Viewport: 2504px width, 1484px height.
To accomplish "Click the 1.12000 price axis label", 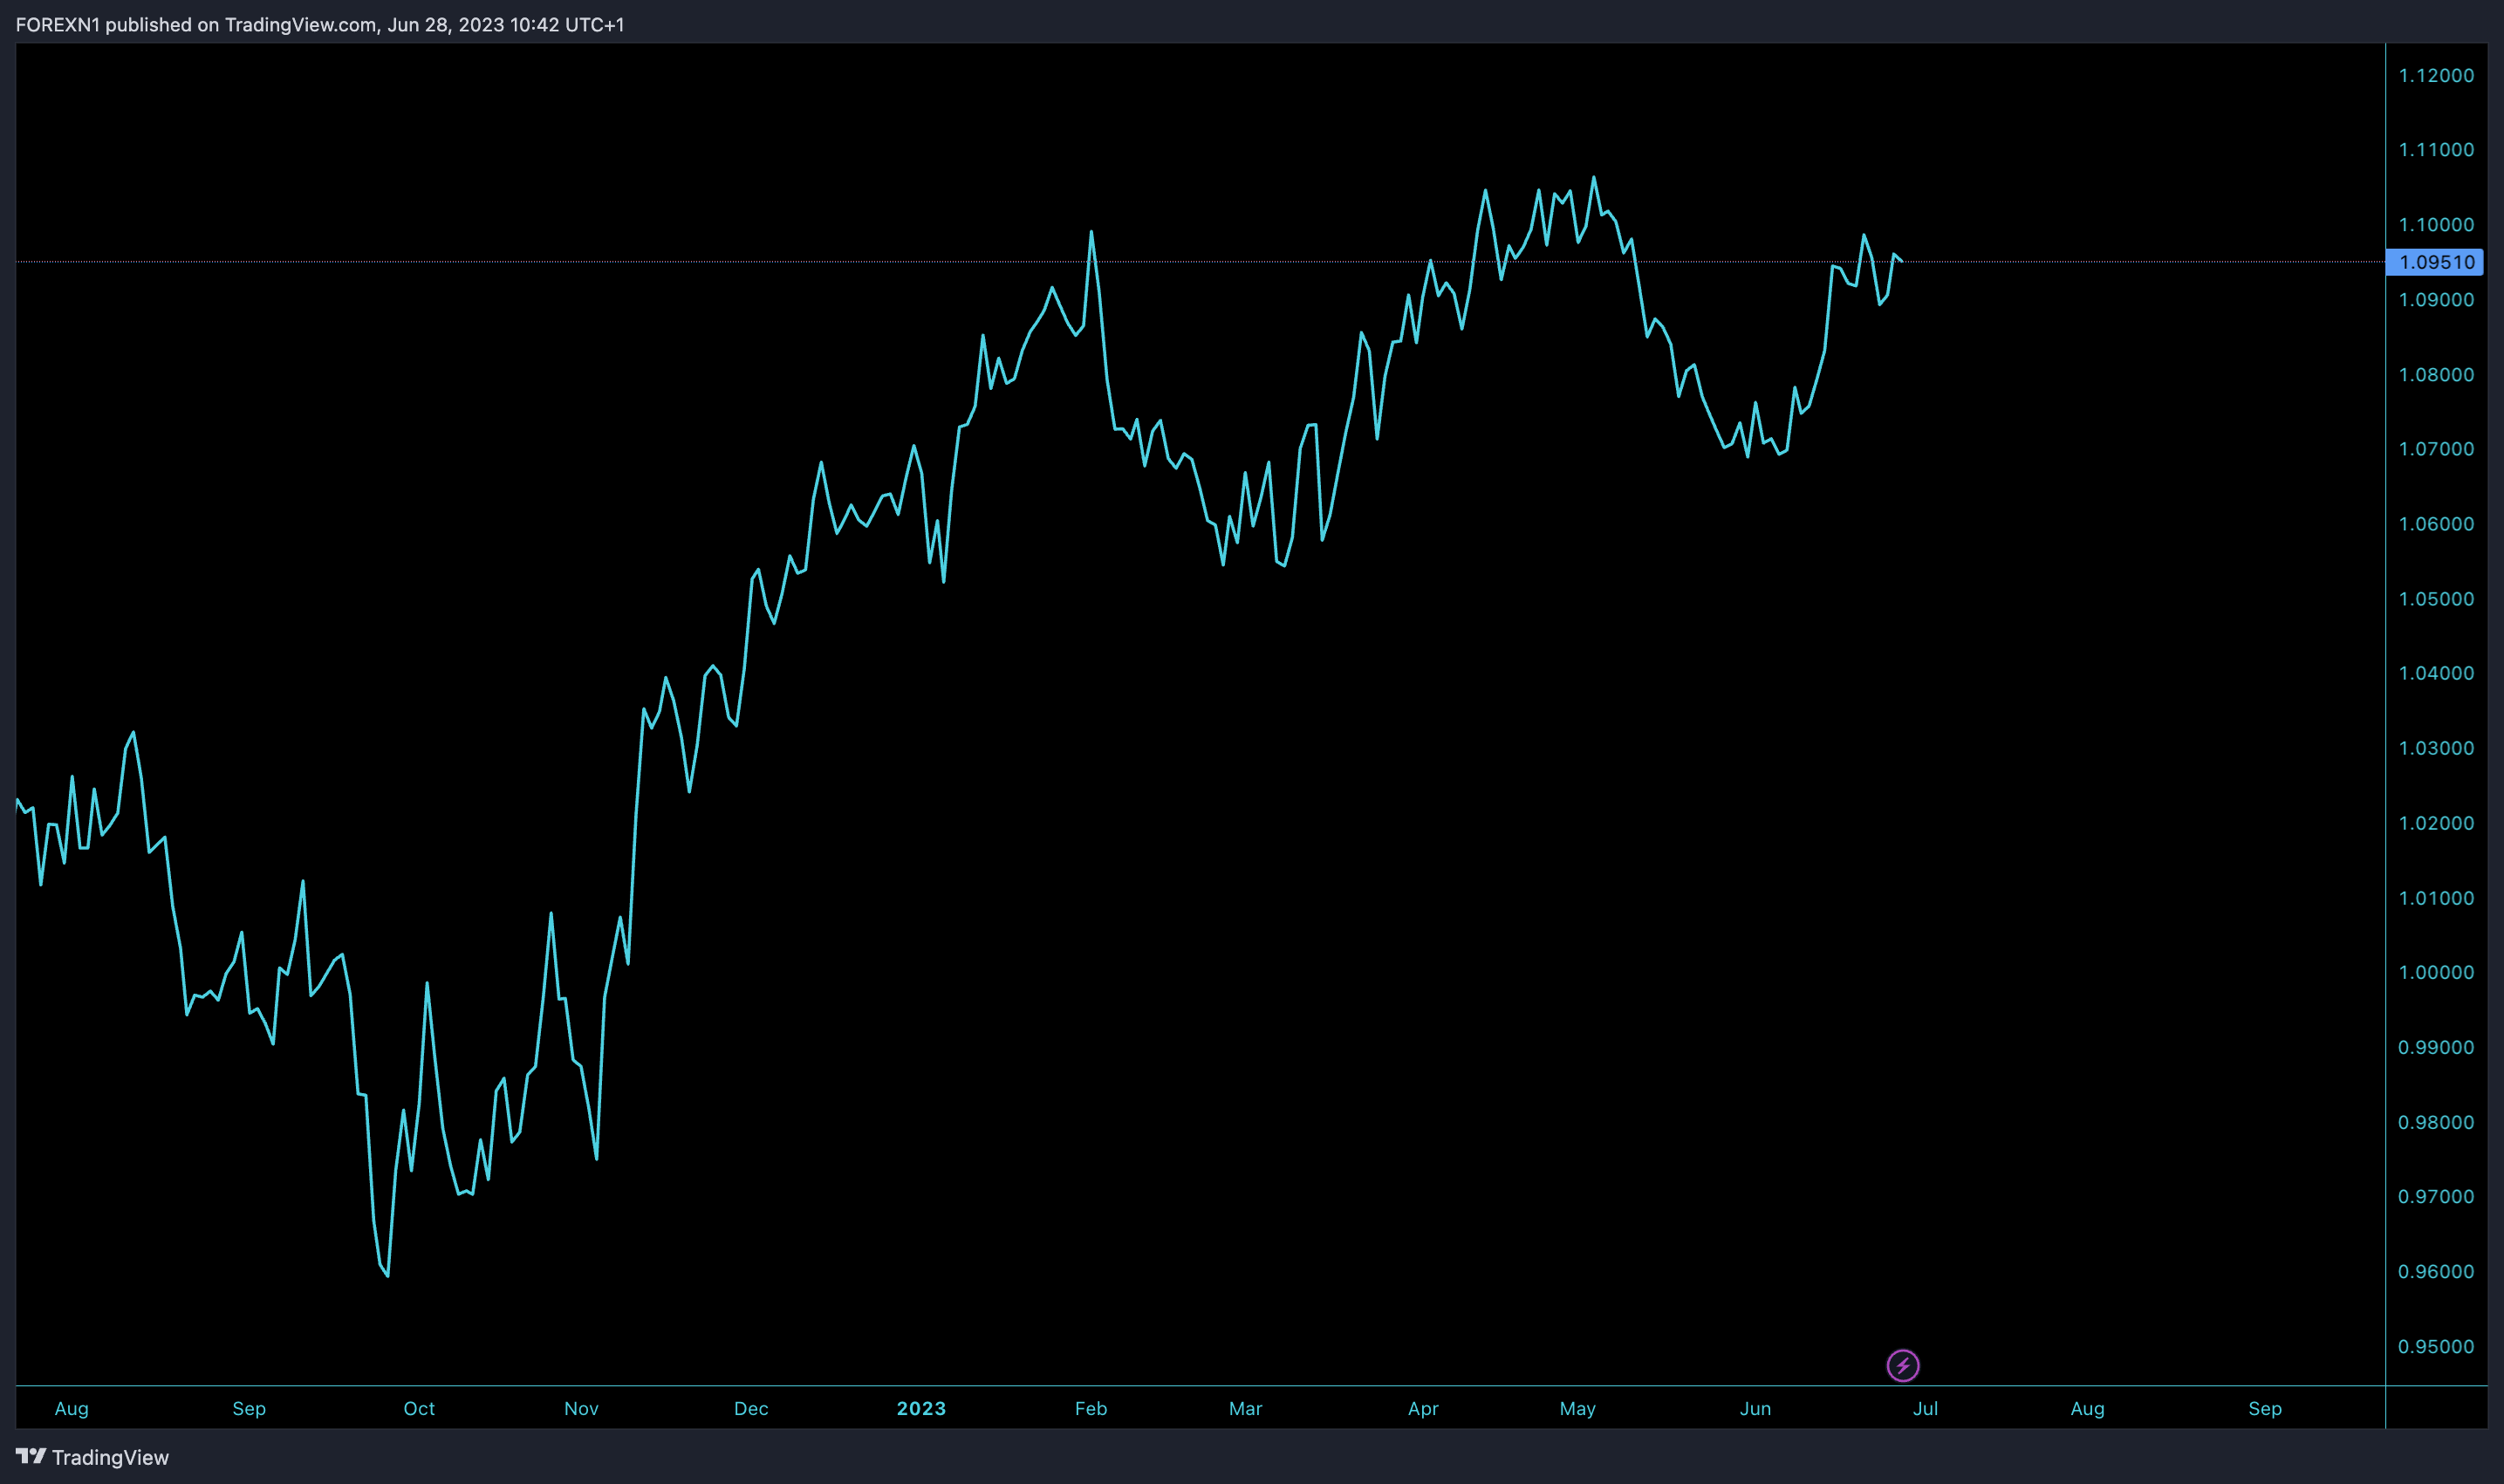I will click(2436, 75).
